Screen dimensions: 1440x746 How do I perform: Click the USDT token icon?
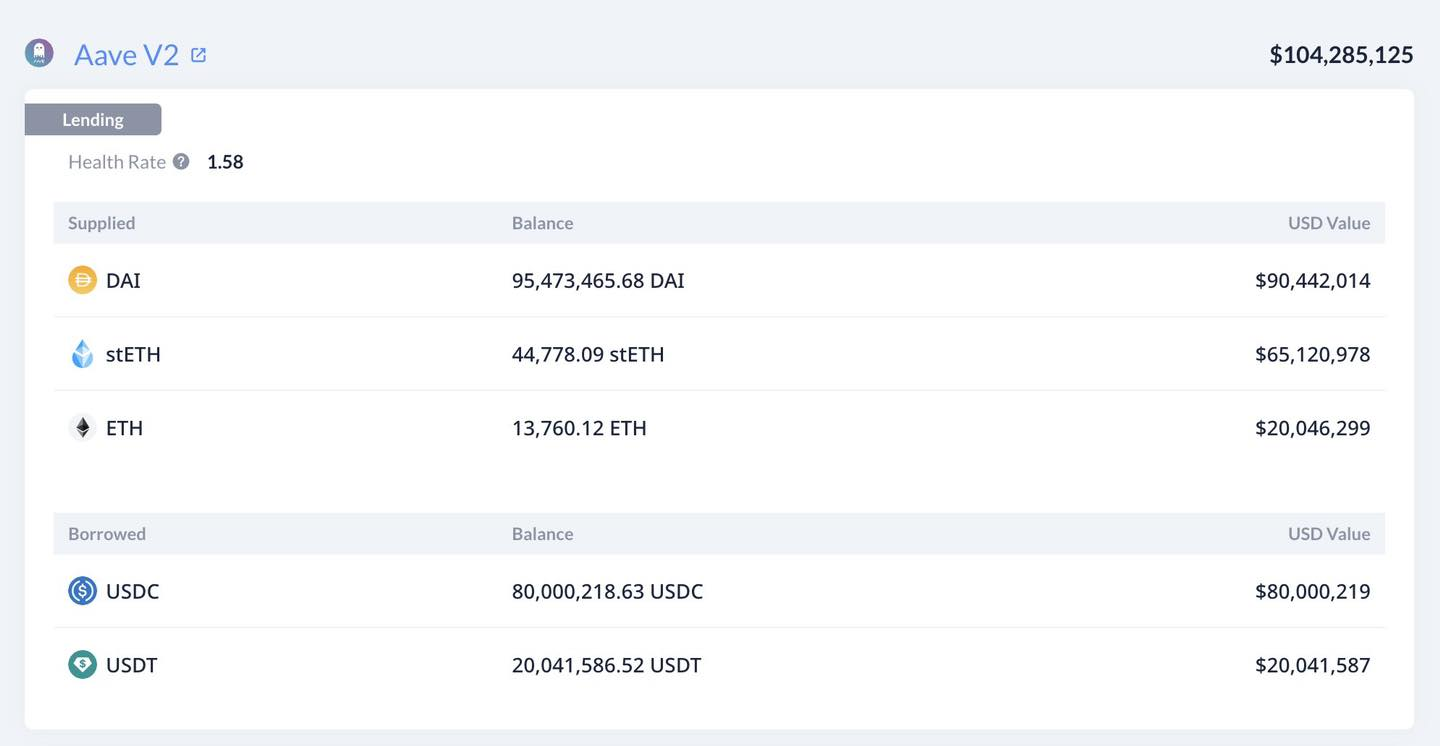pos(82,665)
